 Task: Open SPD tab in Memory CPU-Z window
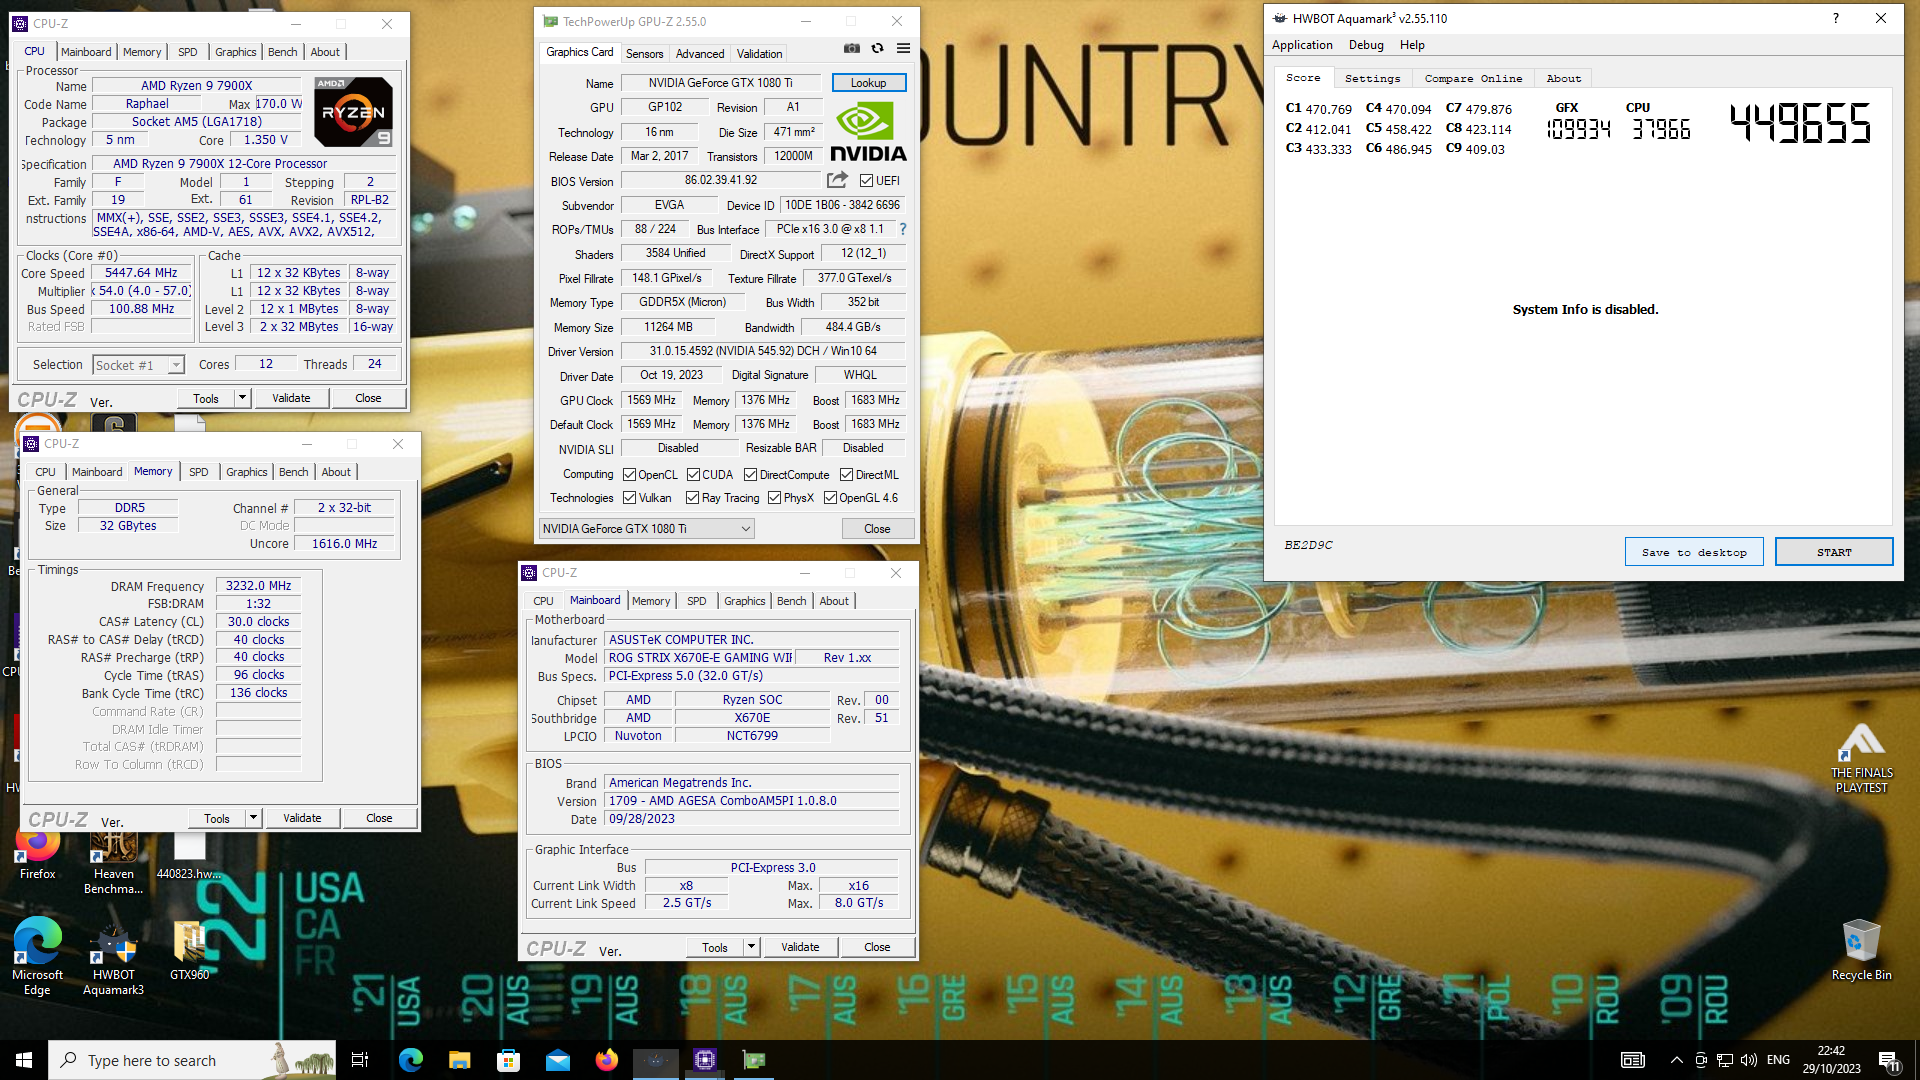click(x=199, y=472)
